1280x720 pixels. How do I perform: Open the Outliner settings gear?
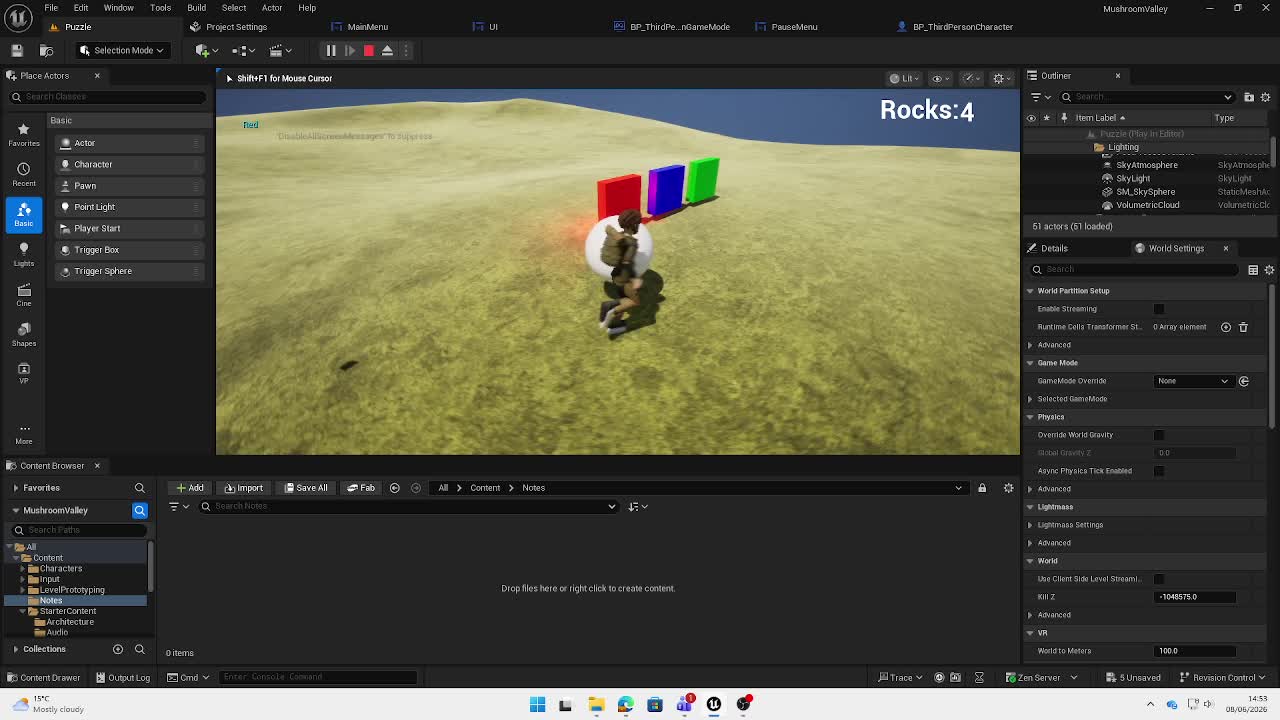[x=1266, y=97]
